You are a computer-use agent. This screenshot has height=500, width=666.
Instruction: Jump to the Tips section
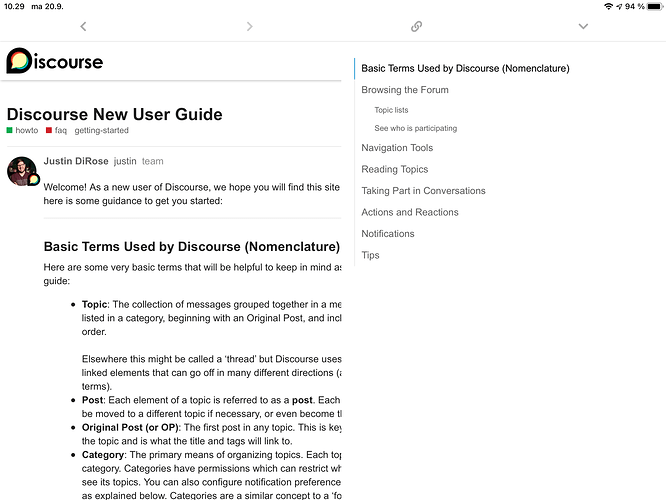tap(370, 255)
